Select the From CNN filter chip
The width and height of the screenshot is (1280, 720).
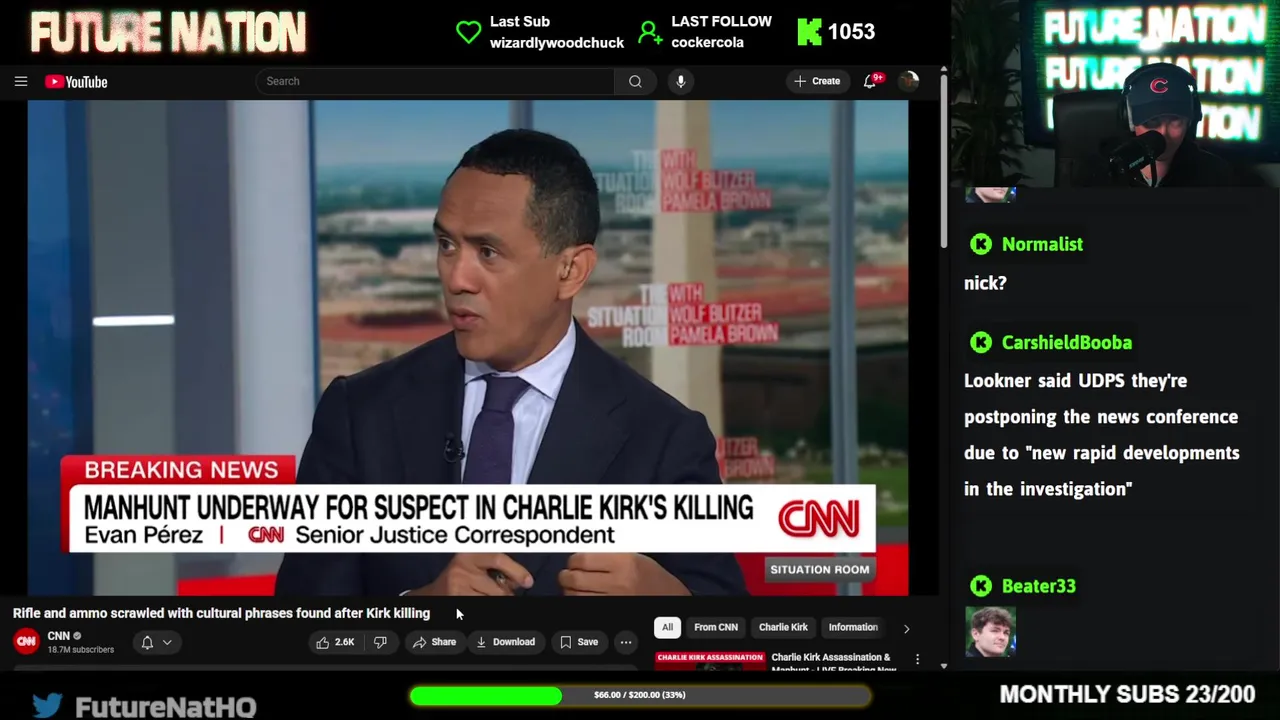(x=716, y=627)
